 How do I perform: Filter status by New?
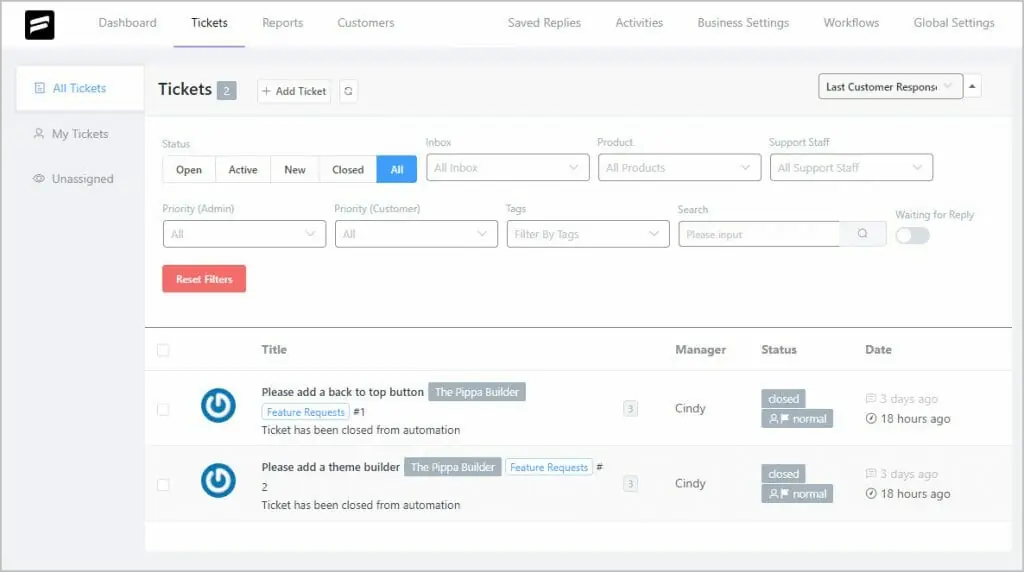pyautogui.click(x=295, y=169)
